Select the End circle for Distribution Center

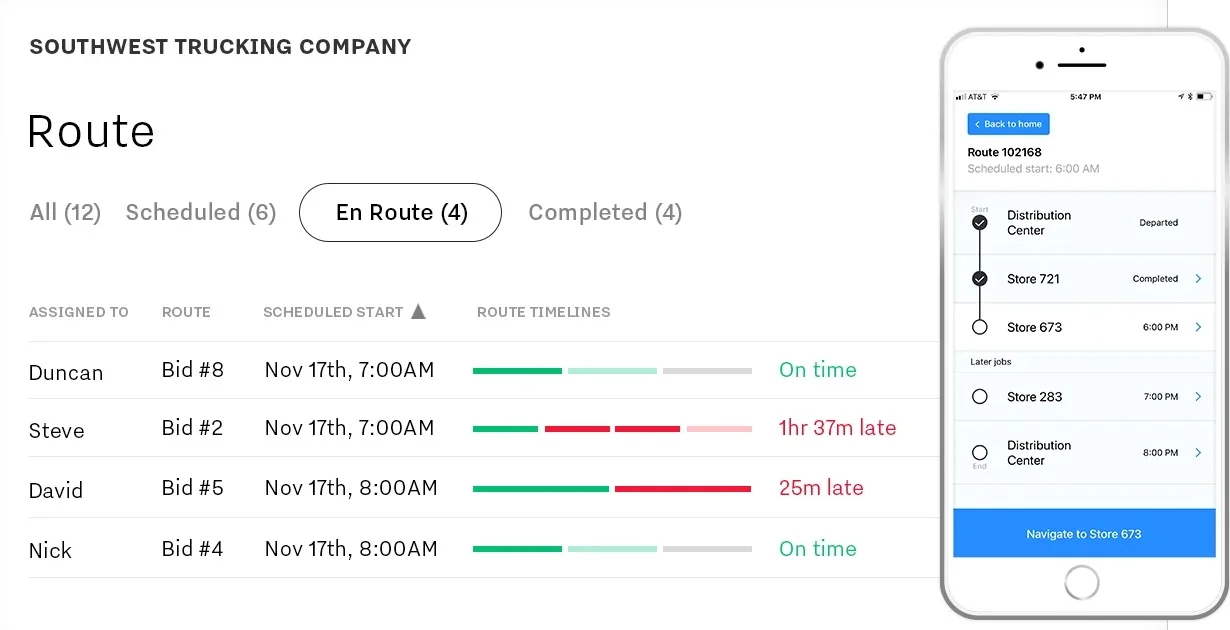pos(980,452)
